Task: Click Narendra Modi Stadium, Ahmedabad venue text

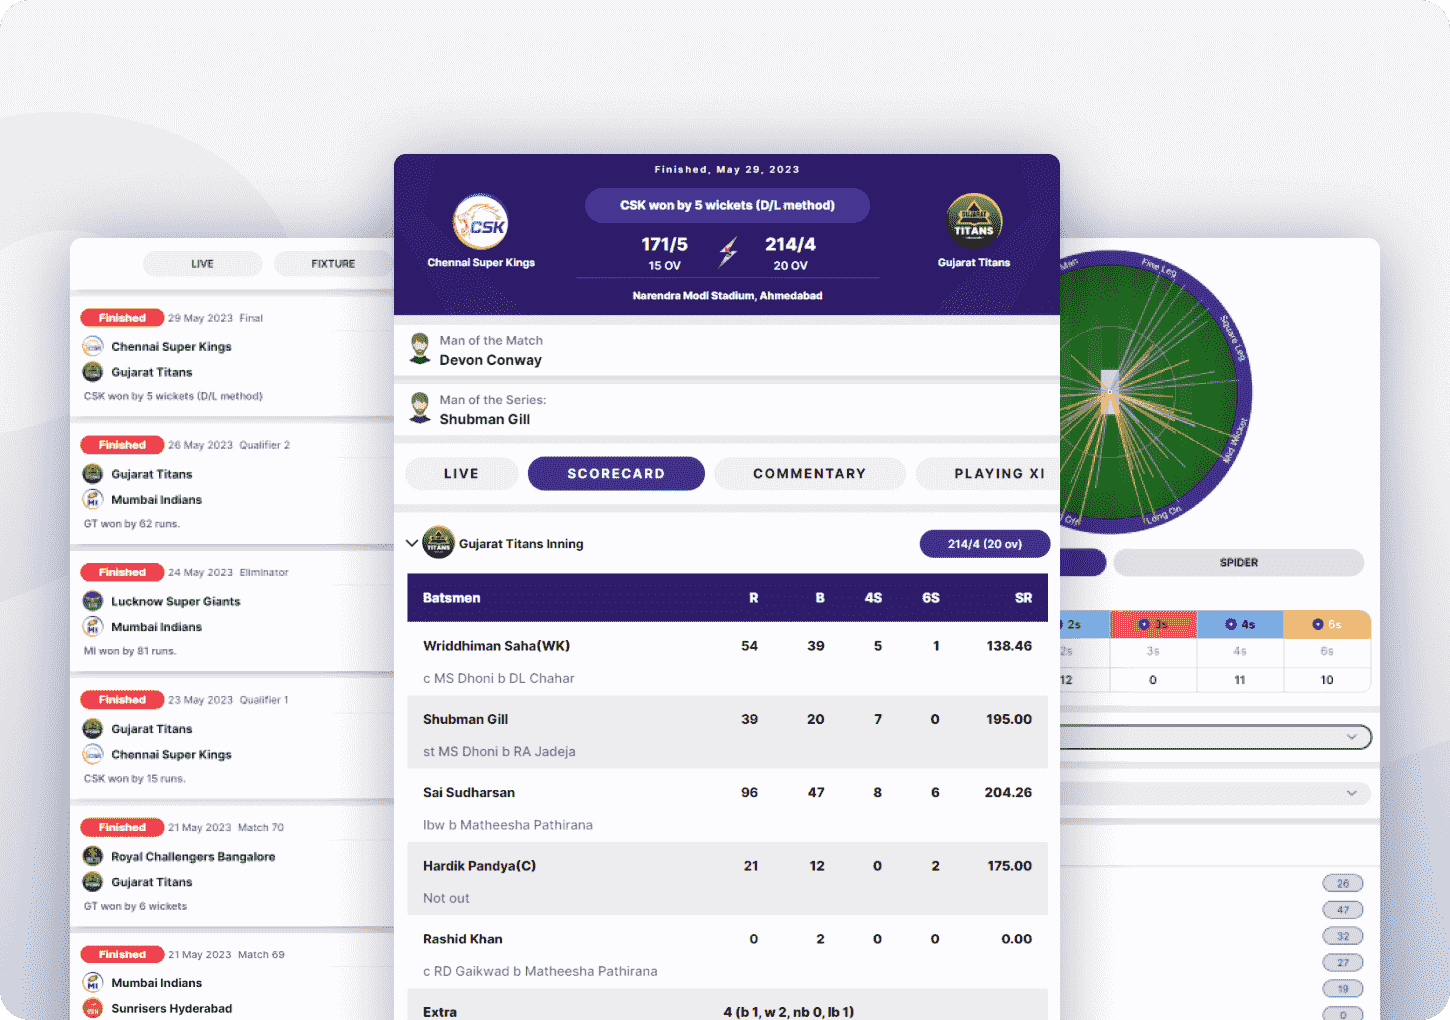Action: (x=727, y=296)
